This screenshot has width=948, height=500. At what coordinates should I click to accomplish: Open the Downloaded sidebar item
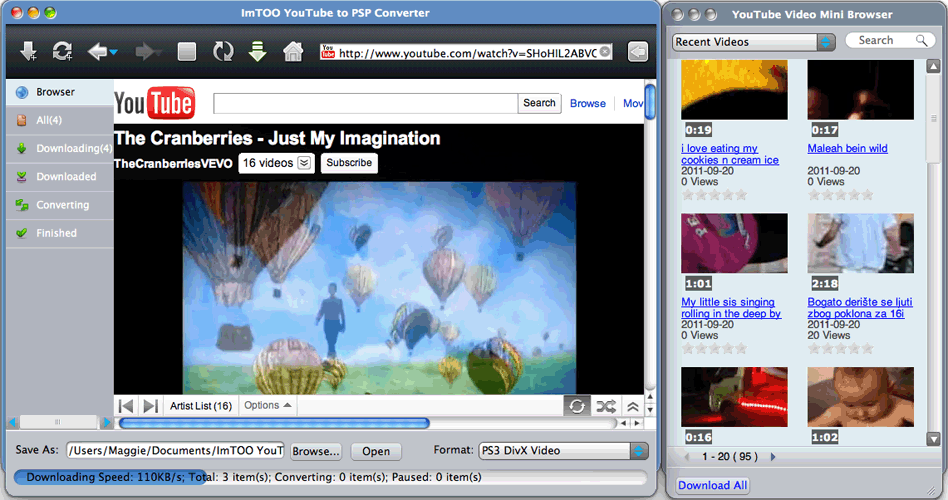(x=60, y=177)
